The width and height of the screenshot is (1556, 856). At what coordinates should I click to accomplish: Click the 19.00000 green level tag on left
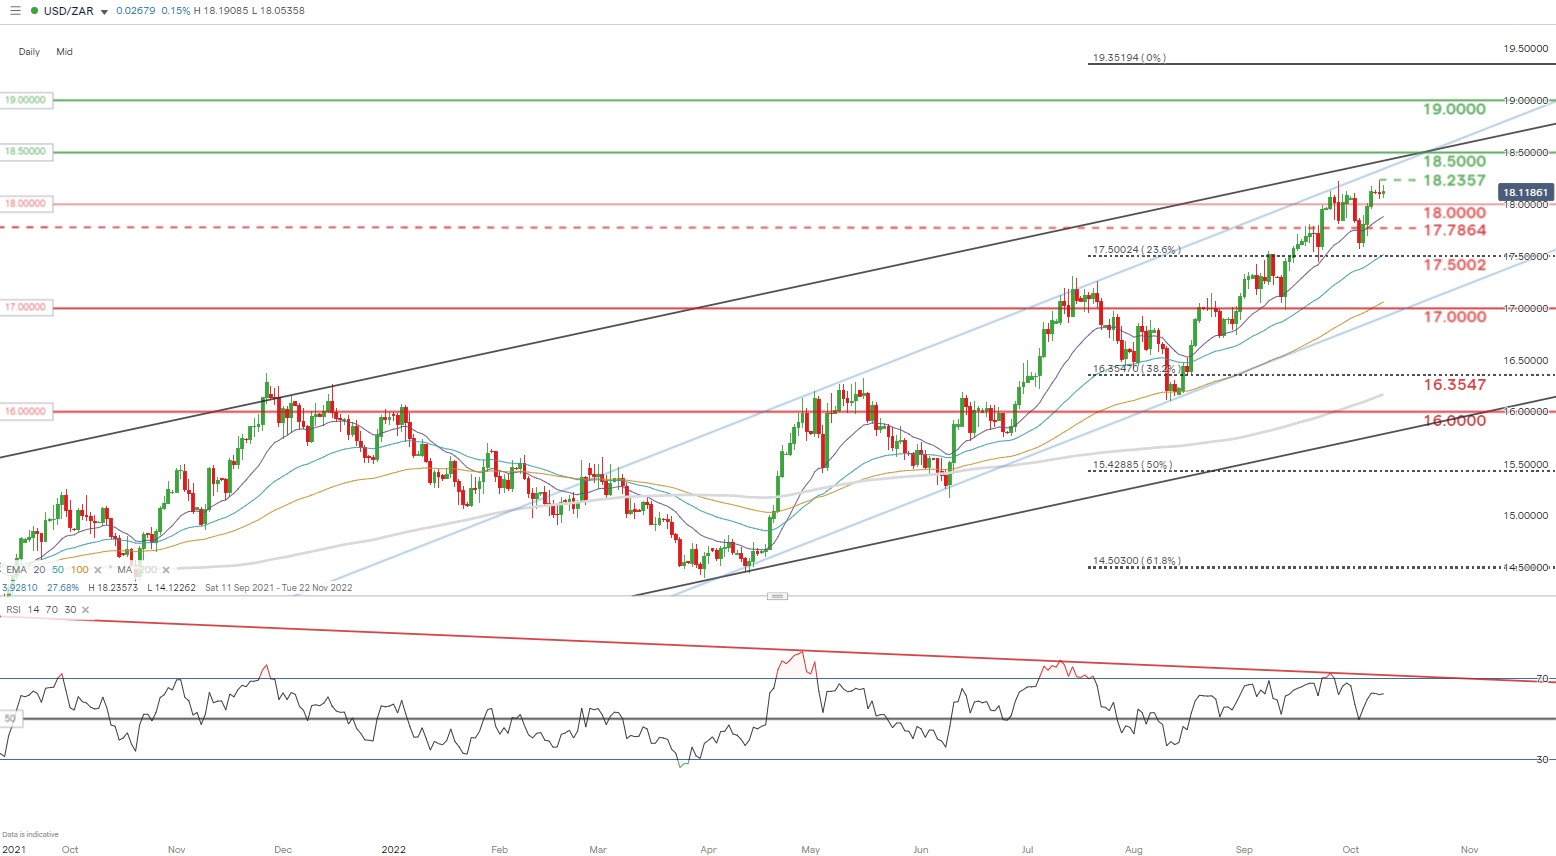tap(25, 100)
